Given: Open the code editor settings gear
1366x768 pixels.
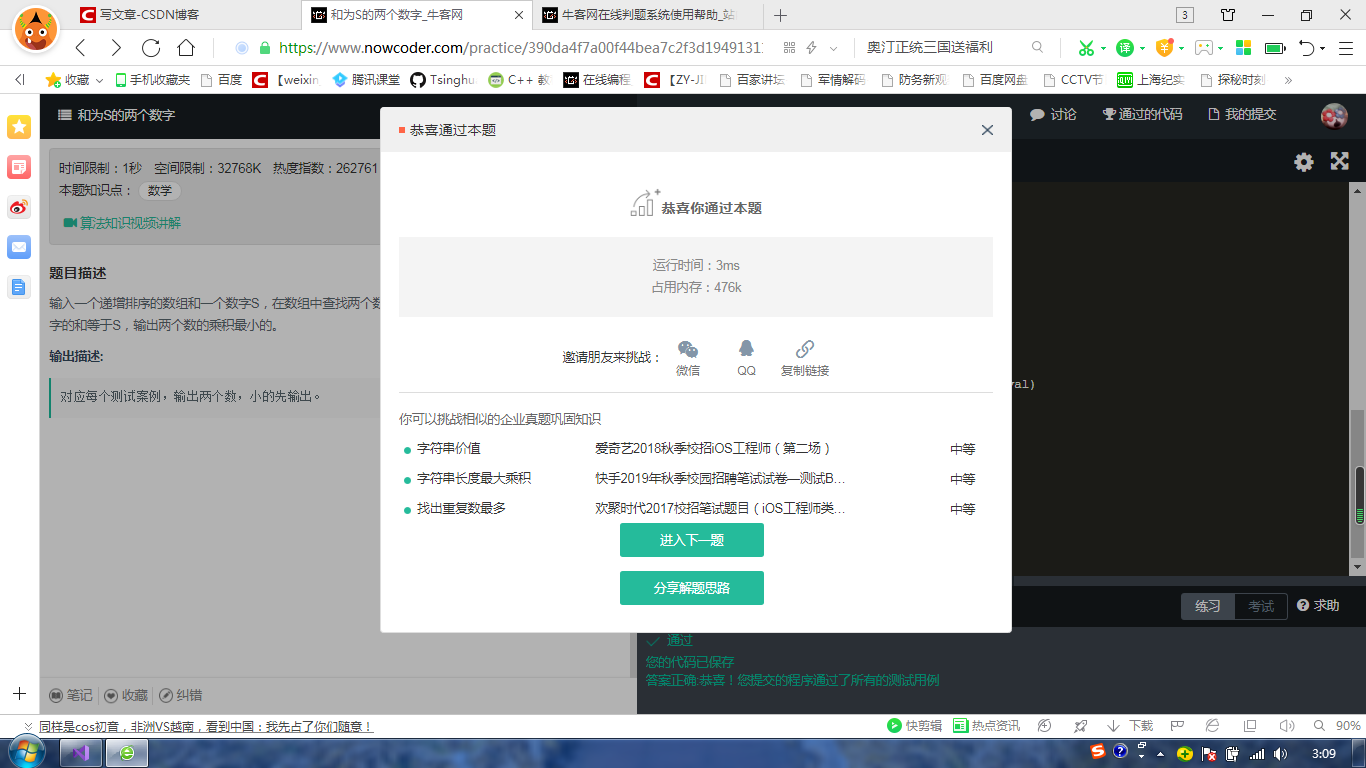Looking at the screenshot, I should click(x=1303, y=161).
